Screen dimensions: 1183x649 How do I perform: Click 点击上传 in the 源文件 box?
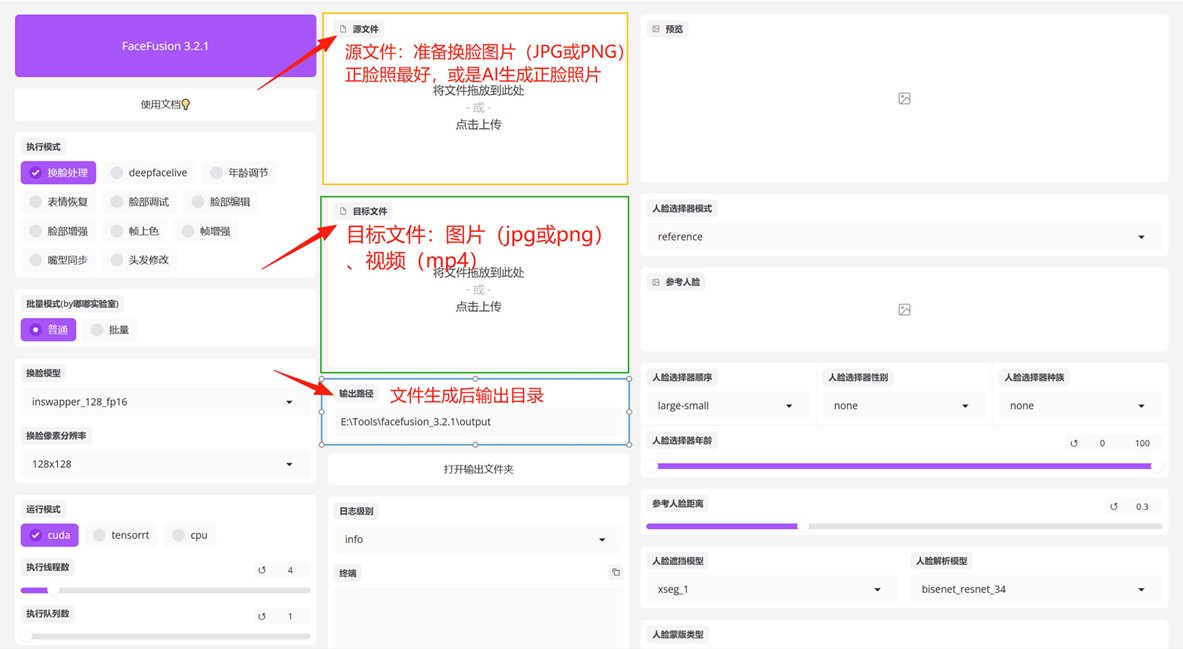(x=478, y=125)
